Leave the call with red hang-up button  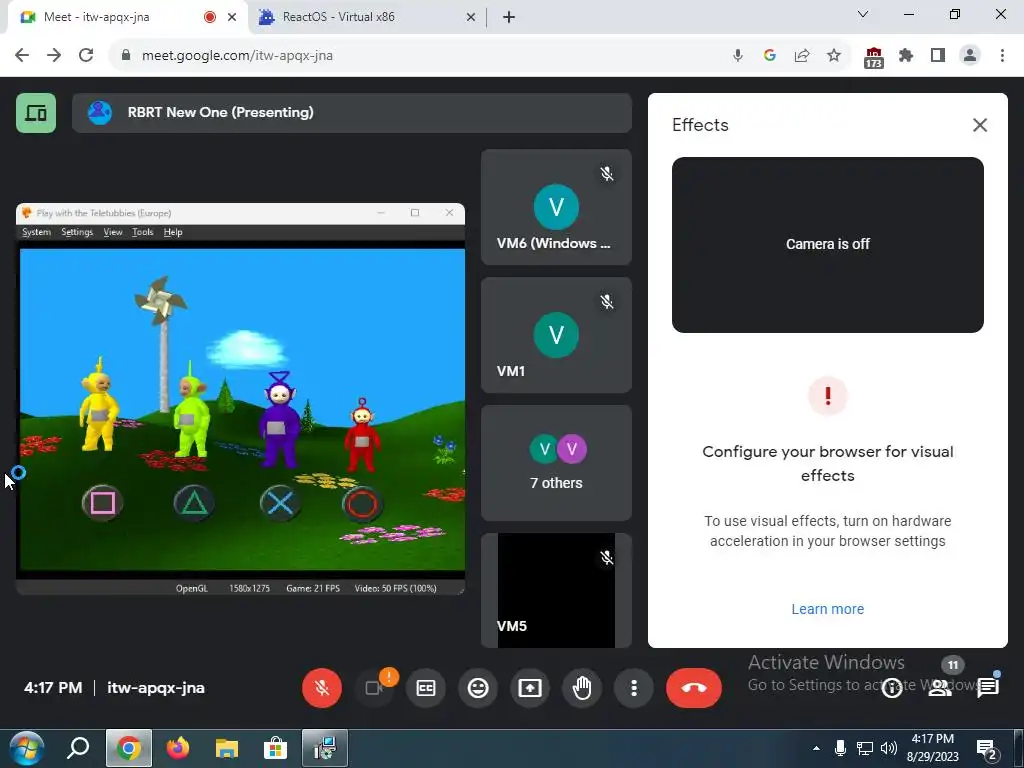(694, 688)
